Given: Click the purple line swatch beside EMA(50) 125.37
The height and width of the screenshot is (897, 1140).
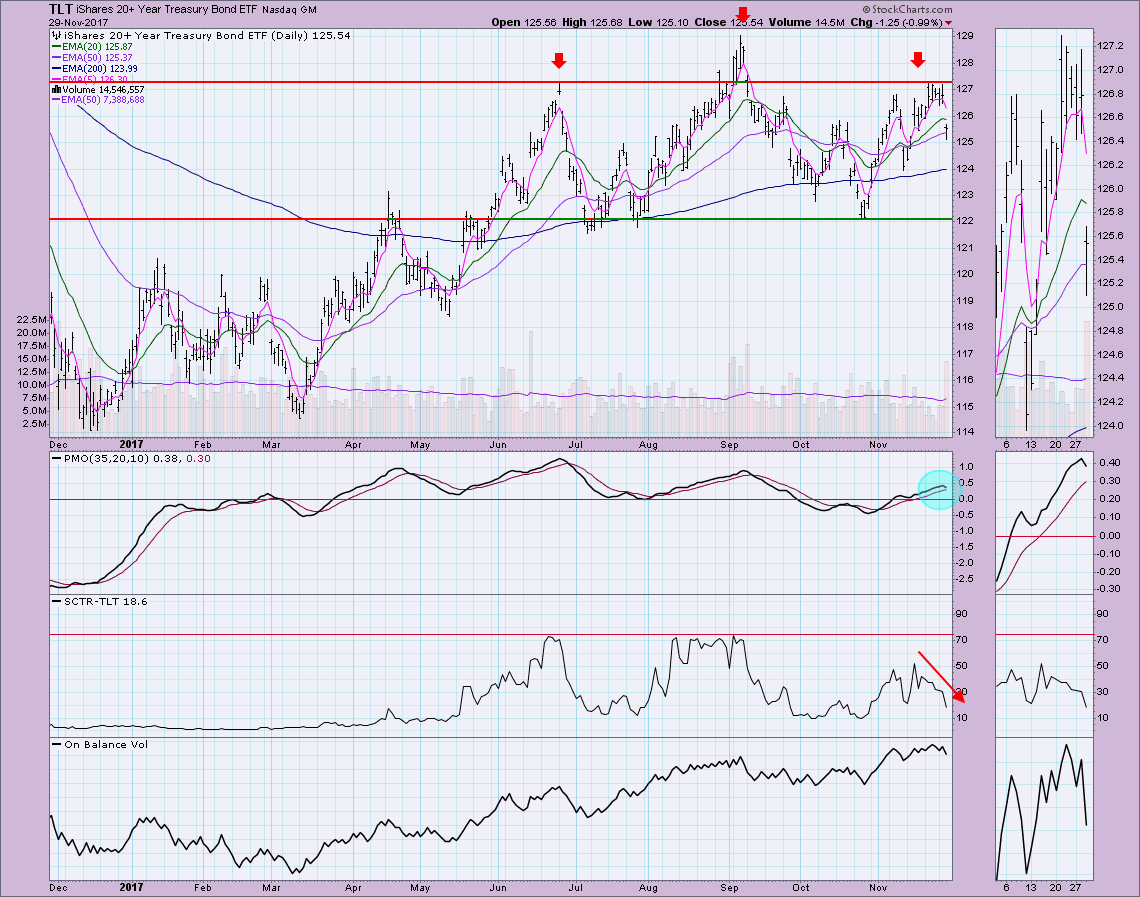Looking at the screenshot, I should click(x=57, y=57).
